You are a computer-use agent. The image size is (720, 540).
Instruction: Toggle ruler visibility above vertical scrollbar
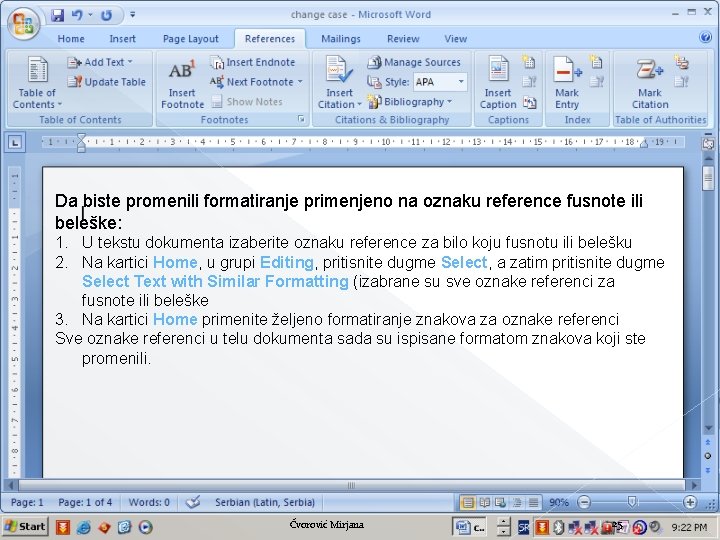pyautogui.click(x=708, y=144)
